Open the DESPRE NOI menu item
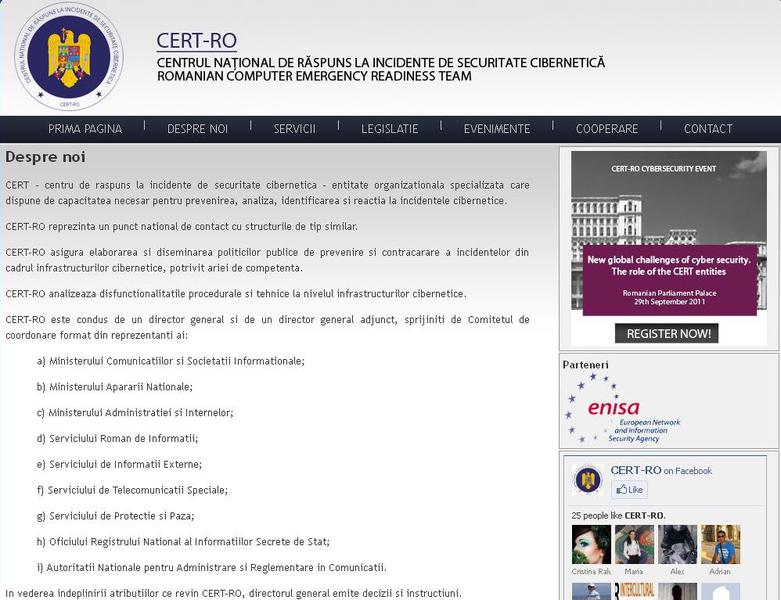This screenshot has height=600, width=781. pos(197,129)
